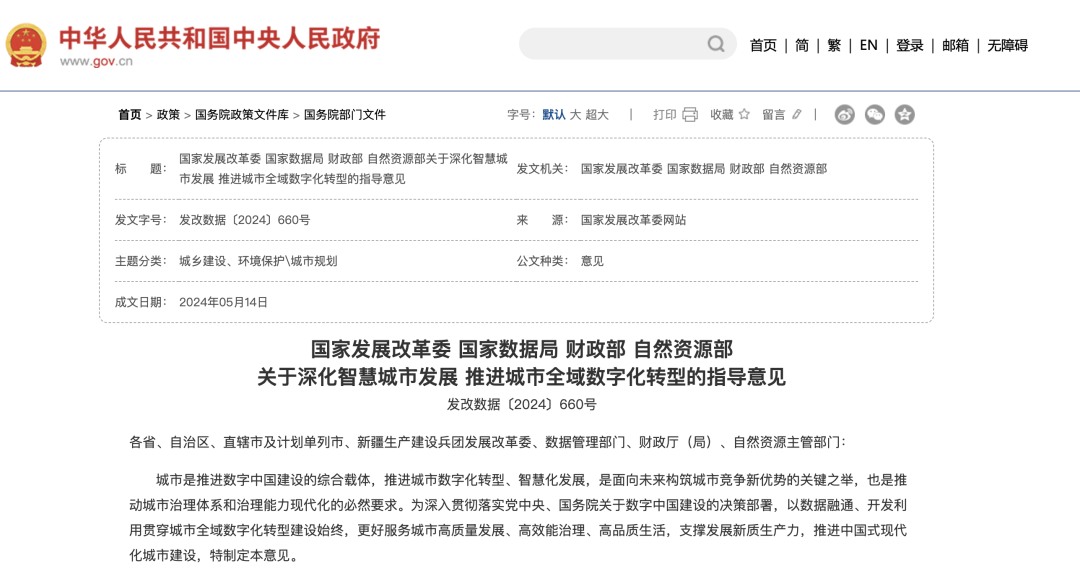The width and height of the screenshot is (1080, 579).
Task: Set font size to 默认
Action: tap(554, 115)
